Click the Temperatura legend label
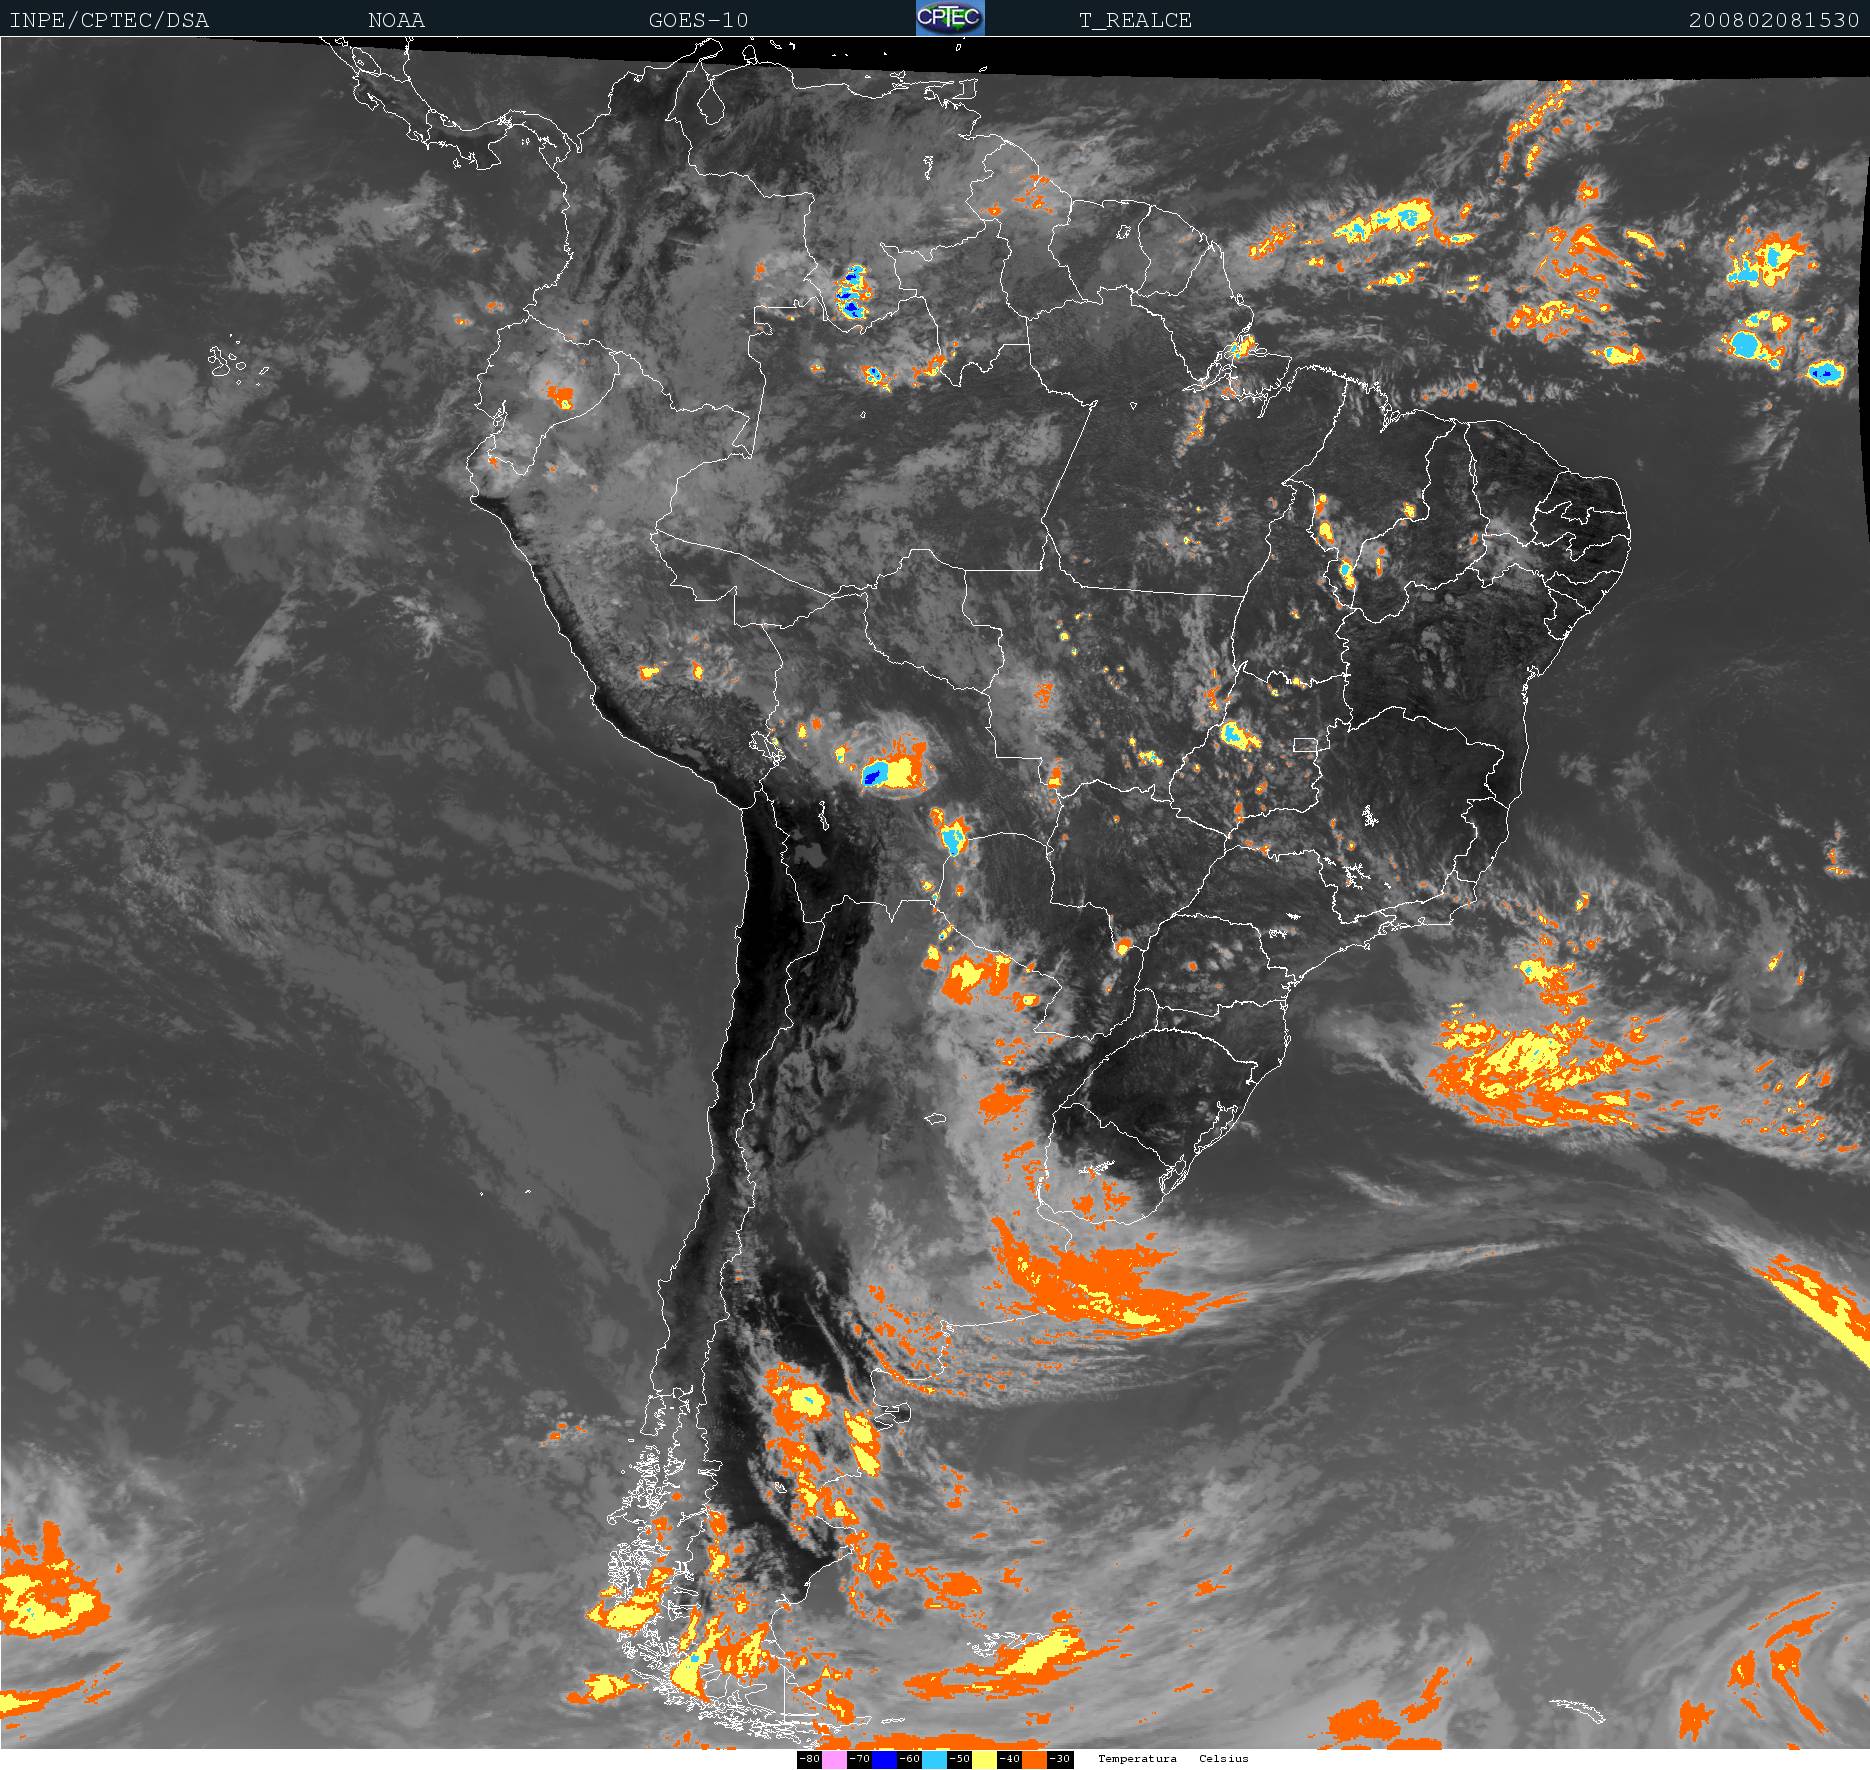1870x1770 pixels. (x=1137, y=1759)
